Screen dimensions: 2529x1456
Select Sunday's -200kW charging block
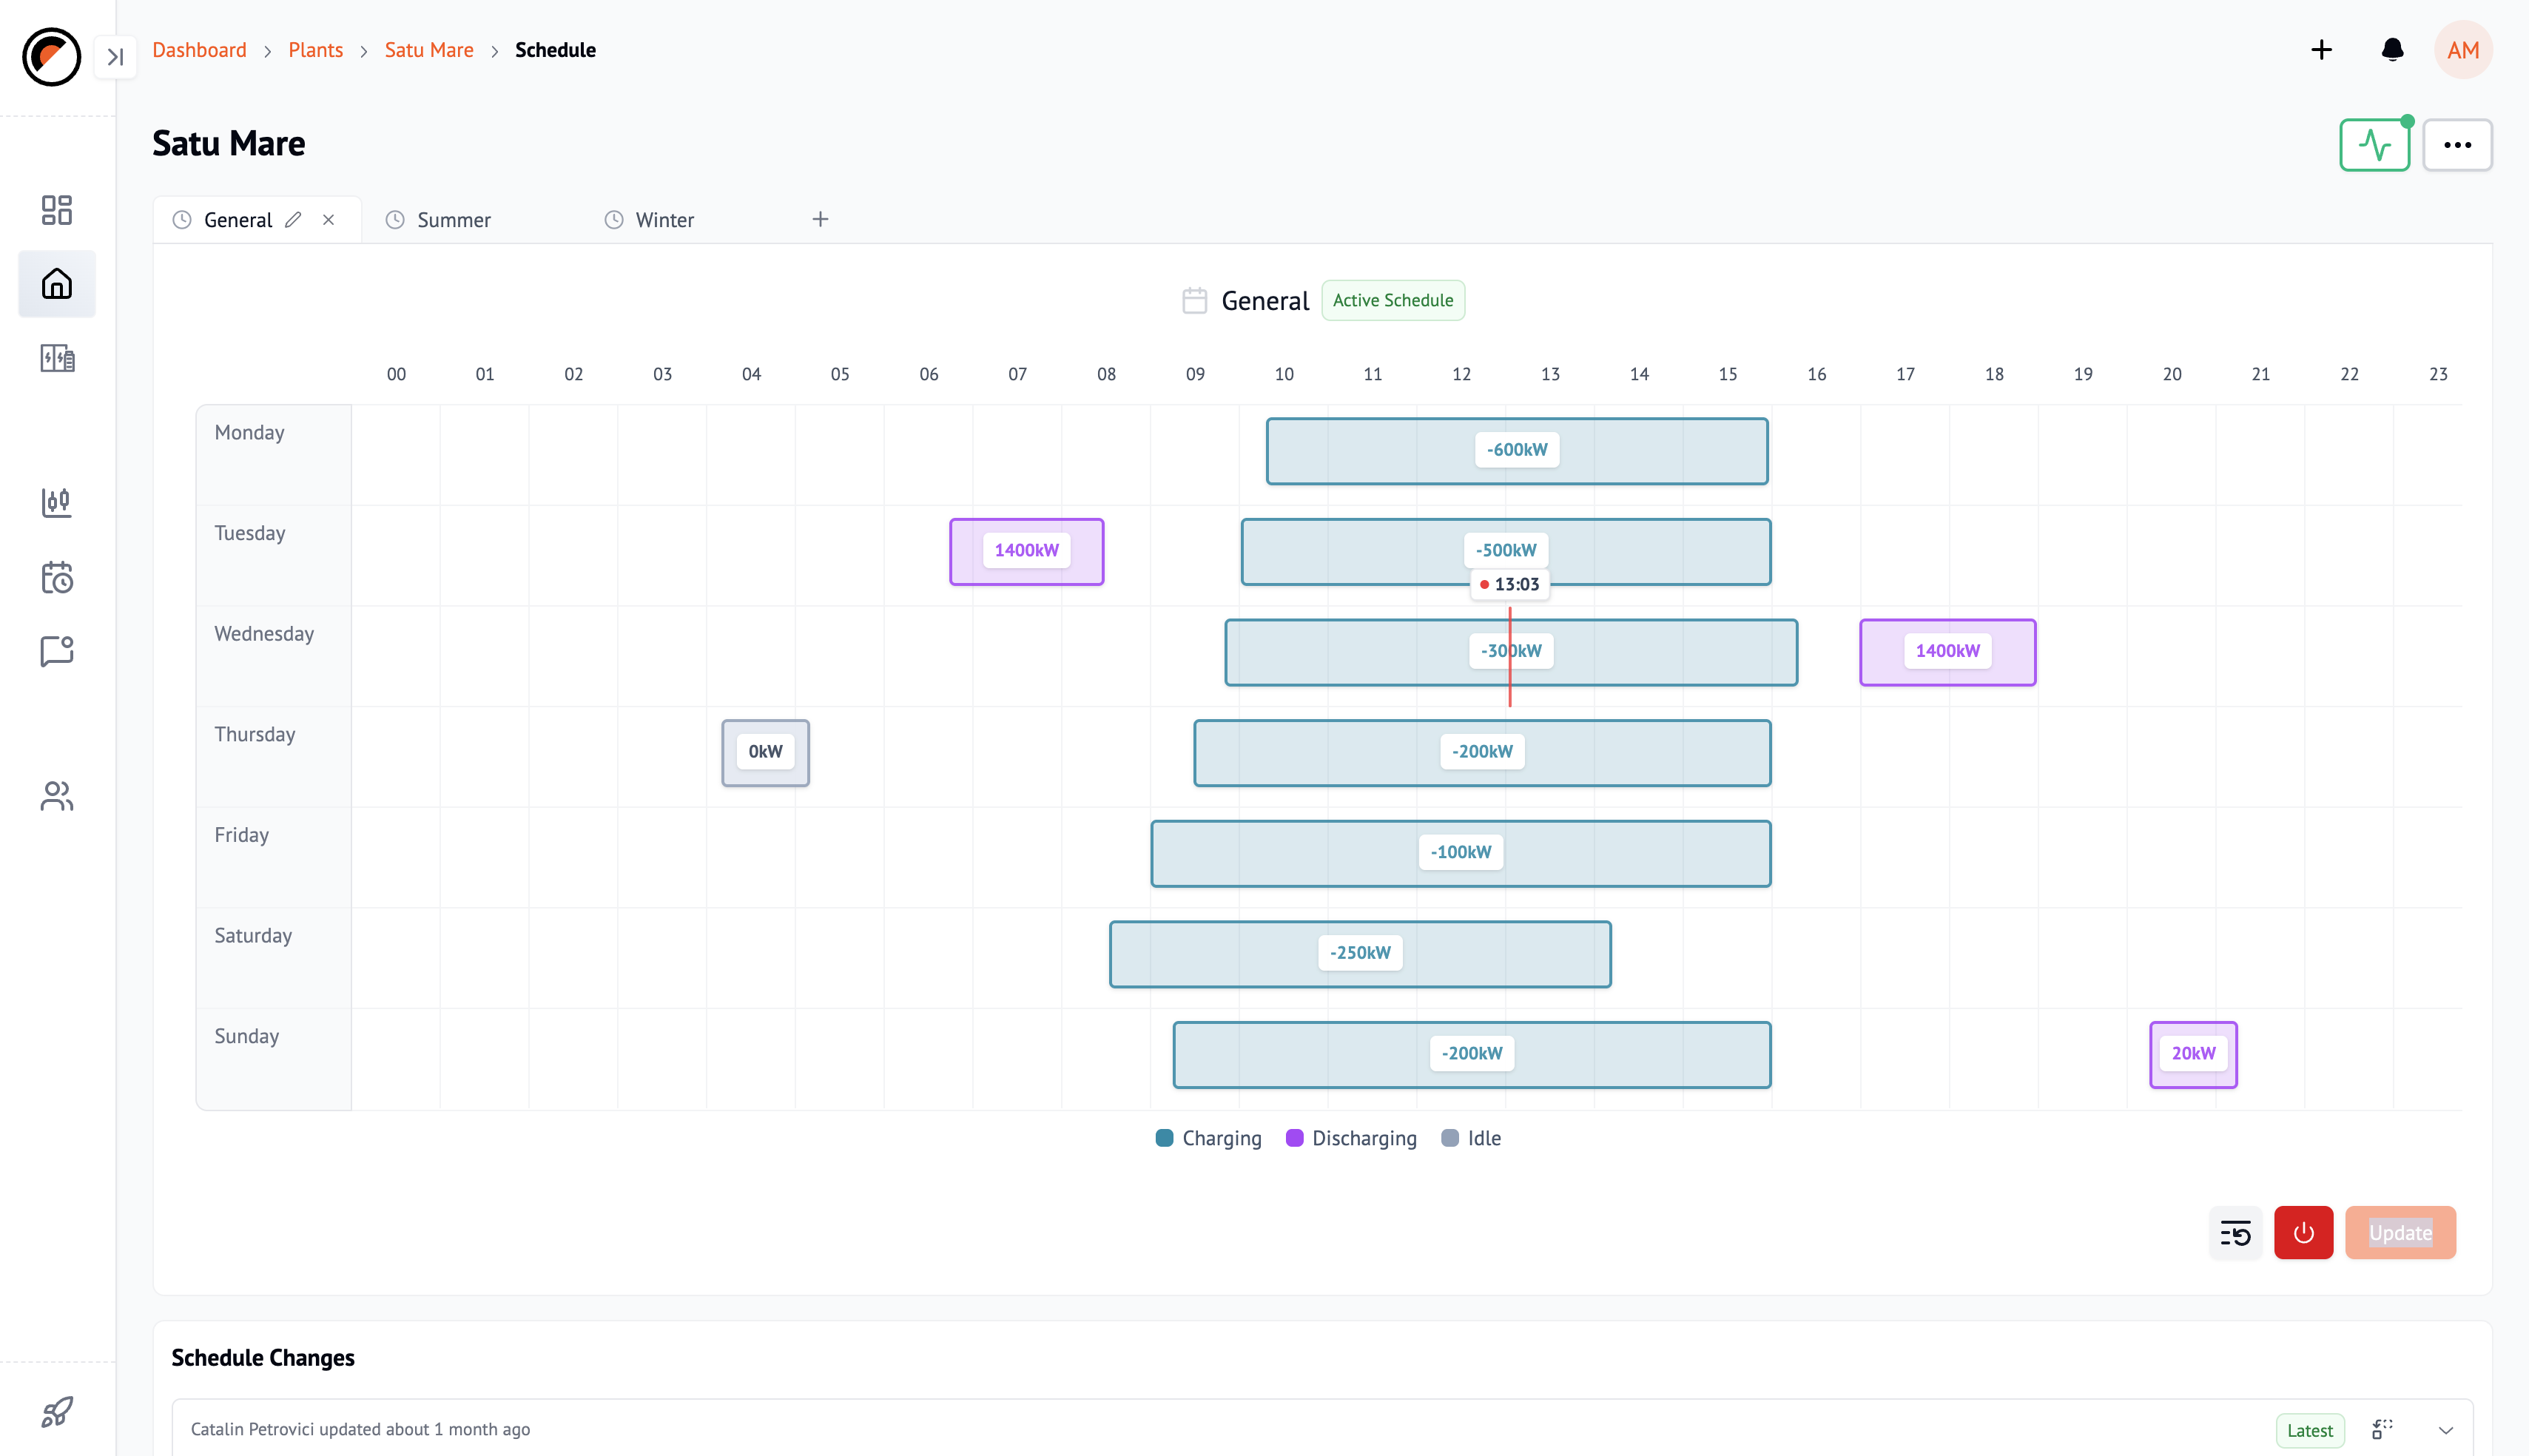point(1471,1054)
